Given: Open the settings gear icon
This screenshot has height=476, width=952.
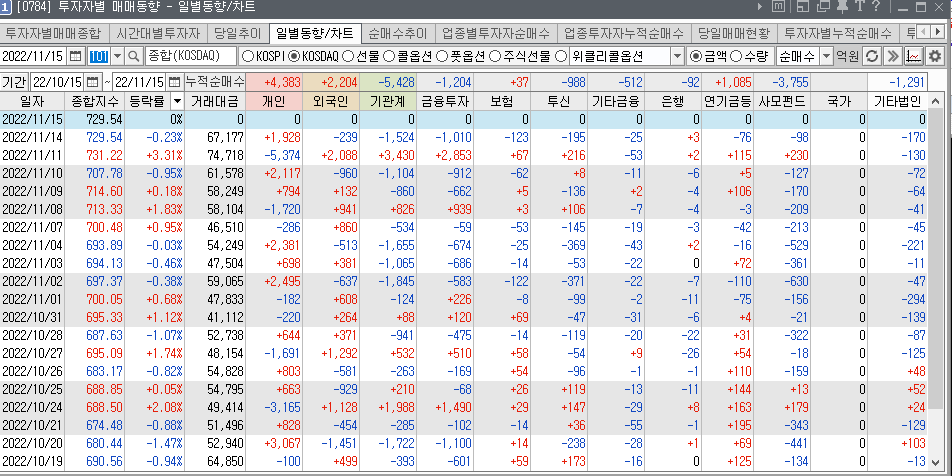Looking at the screenshot, I should point(935,56).
